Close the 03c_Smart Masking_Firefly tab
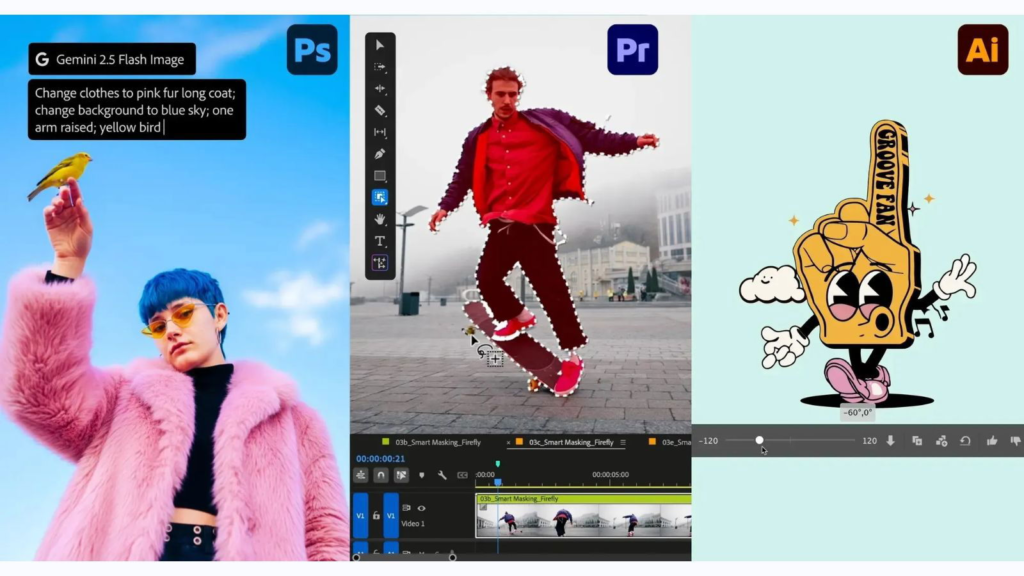Image resolution: width=1024 pixels, height=576 pixels. [x=508, y=442]
